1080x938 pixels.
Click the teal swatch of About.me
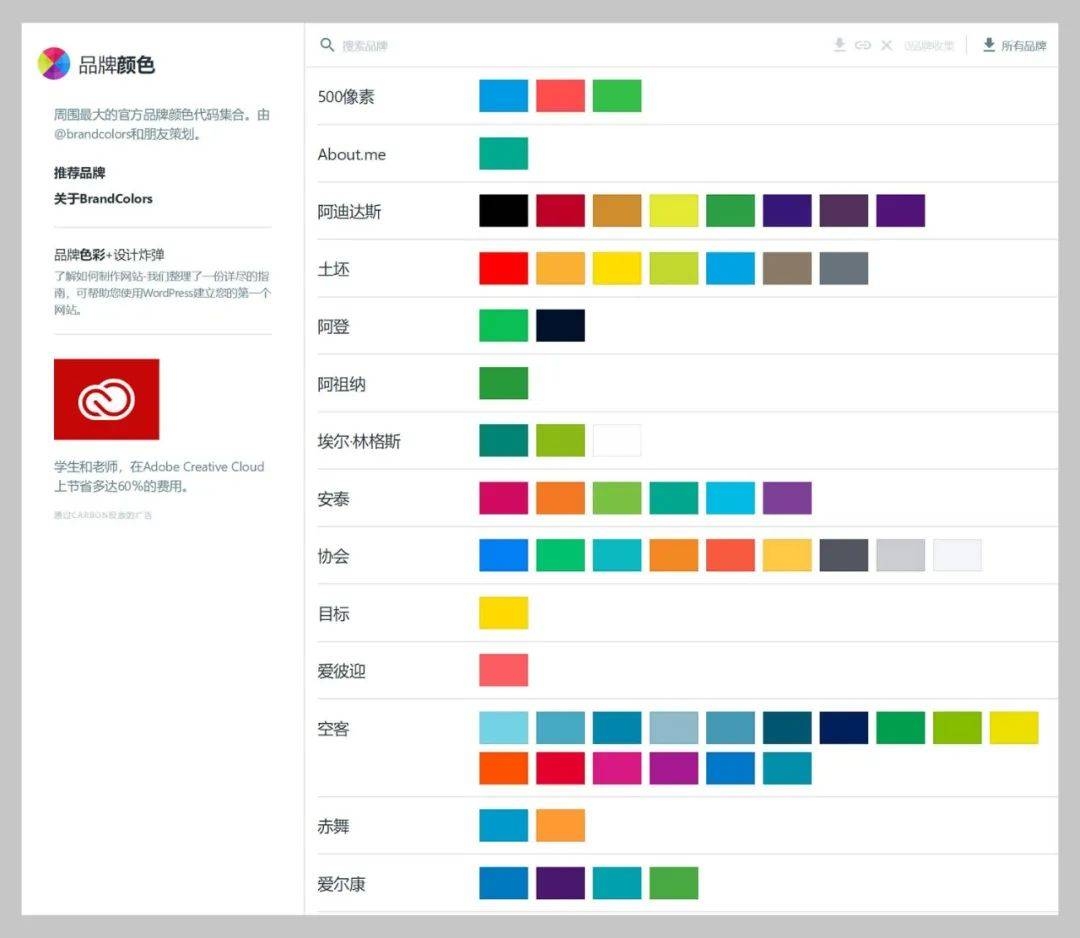pos(503,153)
